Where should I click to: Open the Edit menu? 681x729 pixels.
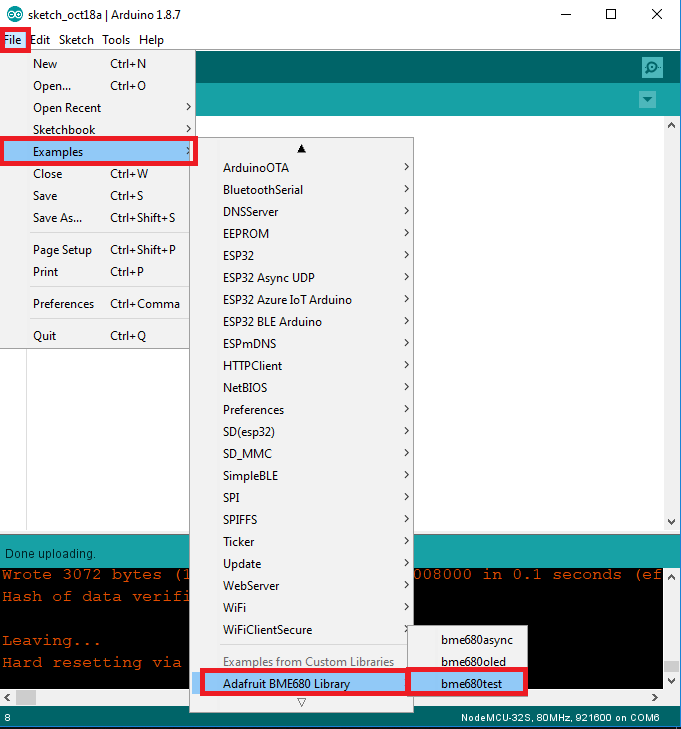coord(40,40)
